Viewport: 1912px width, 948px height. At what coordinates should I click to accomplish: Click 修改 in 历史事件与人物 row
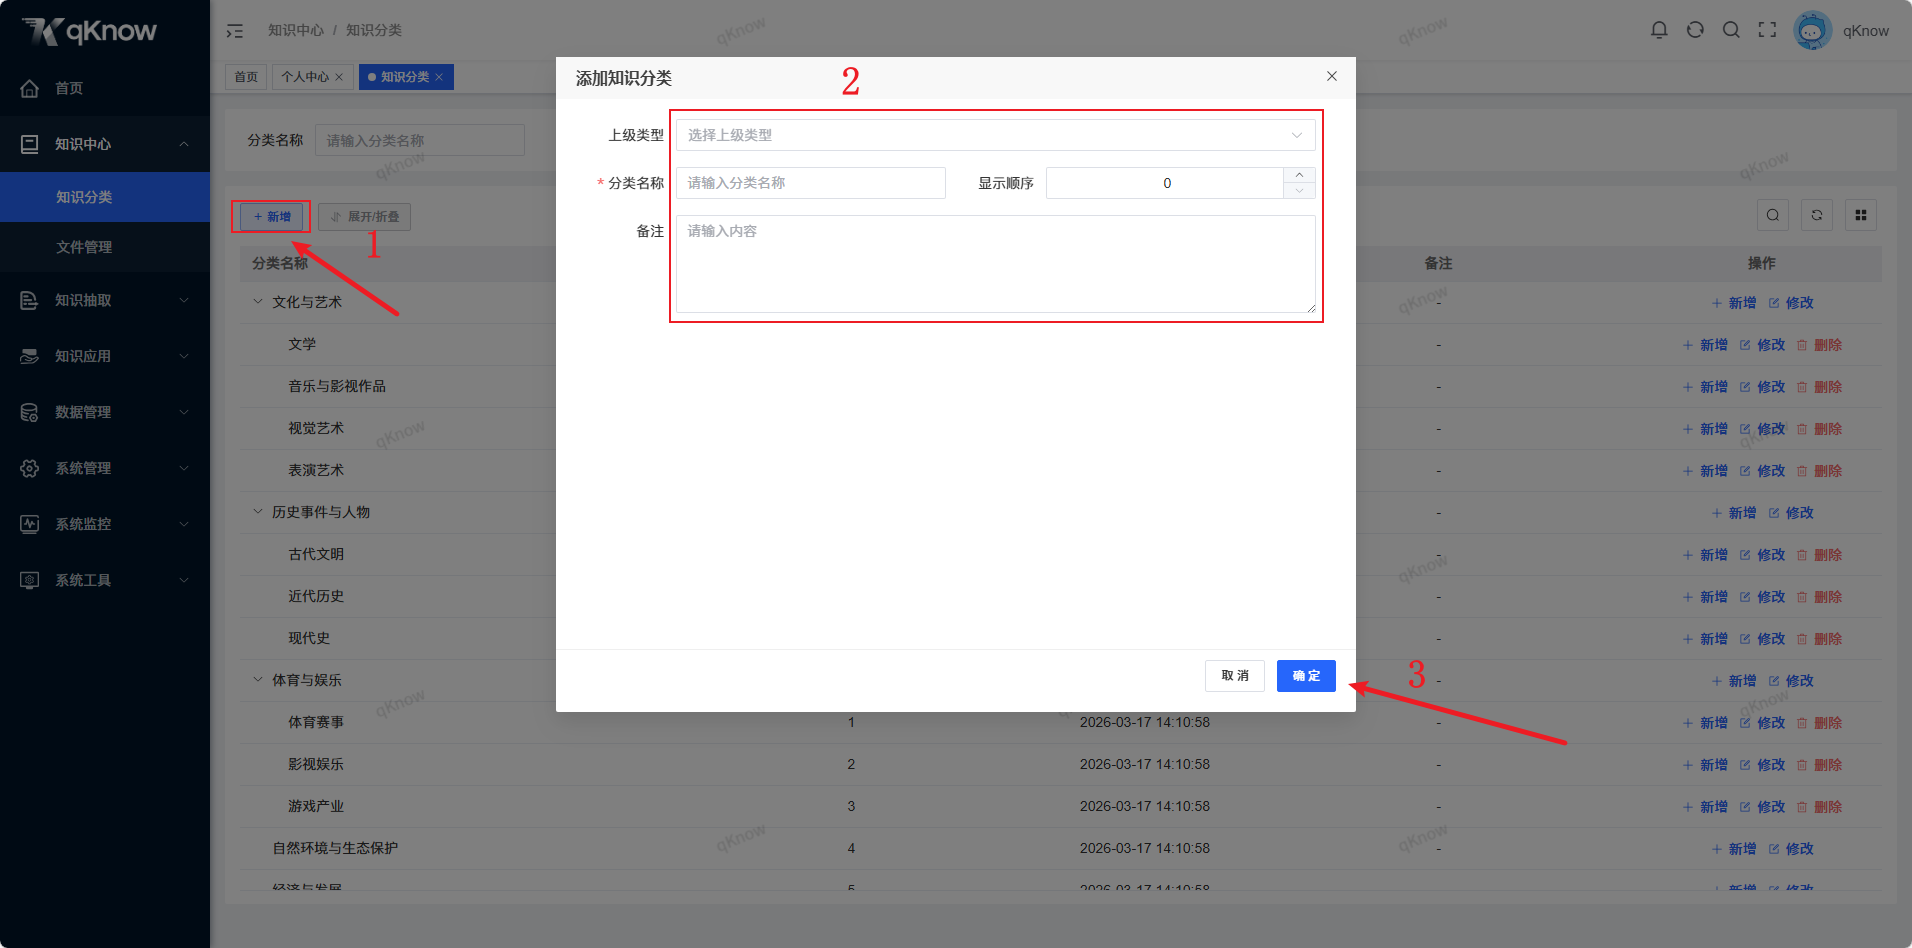click(1791, 513)
